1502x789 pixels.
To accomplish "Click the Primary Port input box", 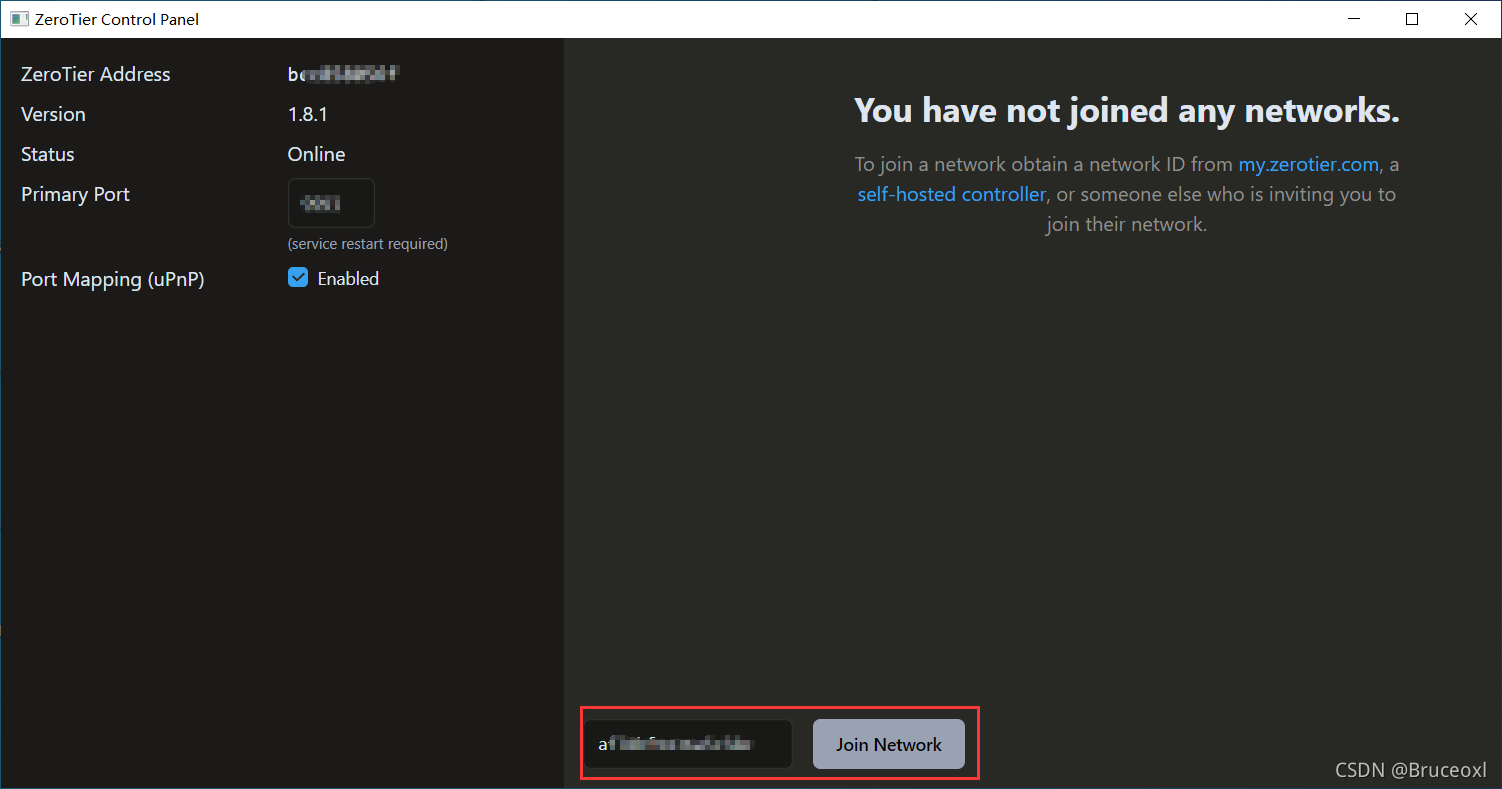I will [x=331, y=203].
